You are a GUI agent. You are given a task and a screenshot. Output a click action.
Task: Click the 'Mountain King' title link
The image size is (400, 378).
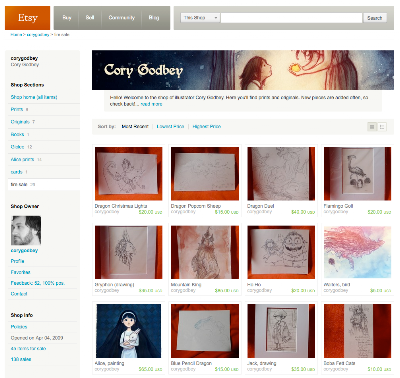pyautogui.click(x=186, y=285)
